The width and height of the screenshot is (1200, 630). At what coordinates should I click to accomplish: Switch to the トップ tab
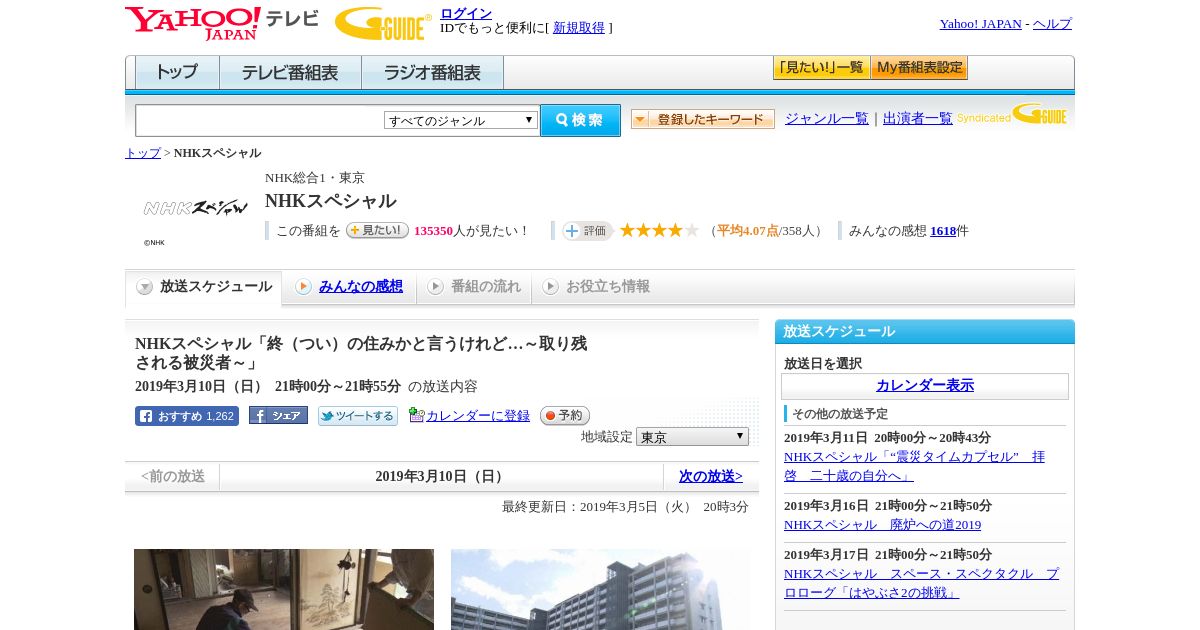point(177,73)
